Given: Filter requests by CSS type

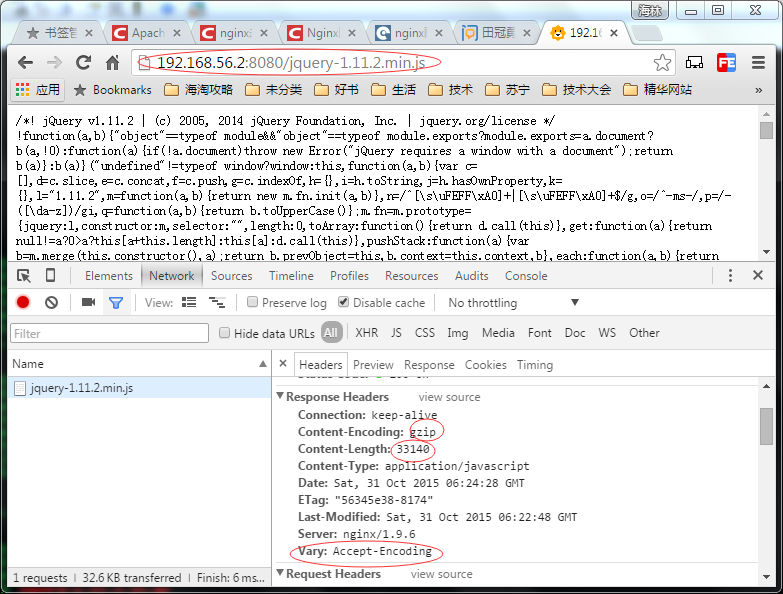Looking at the screenshot, I should tap(425, 333).
